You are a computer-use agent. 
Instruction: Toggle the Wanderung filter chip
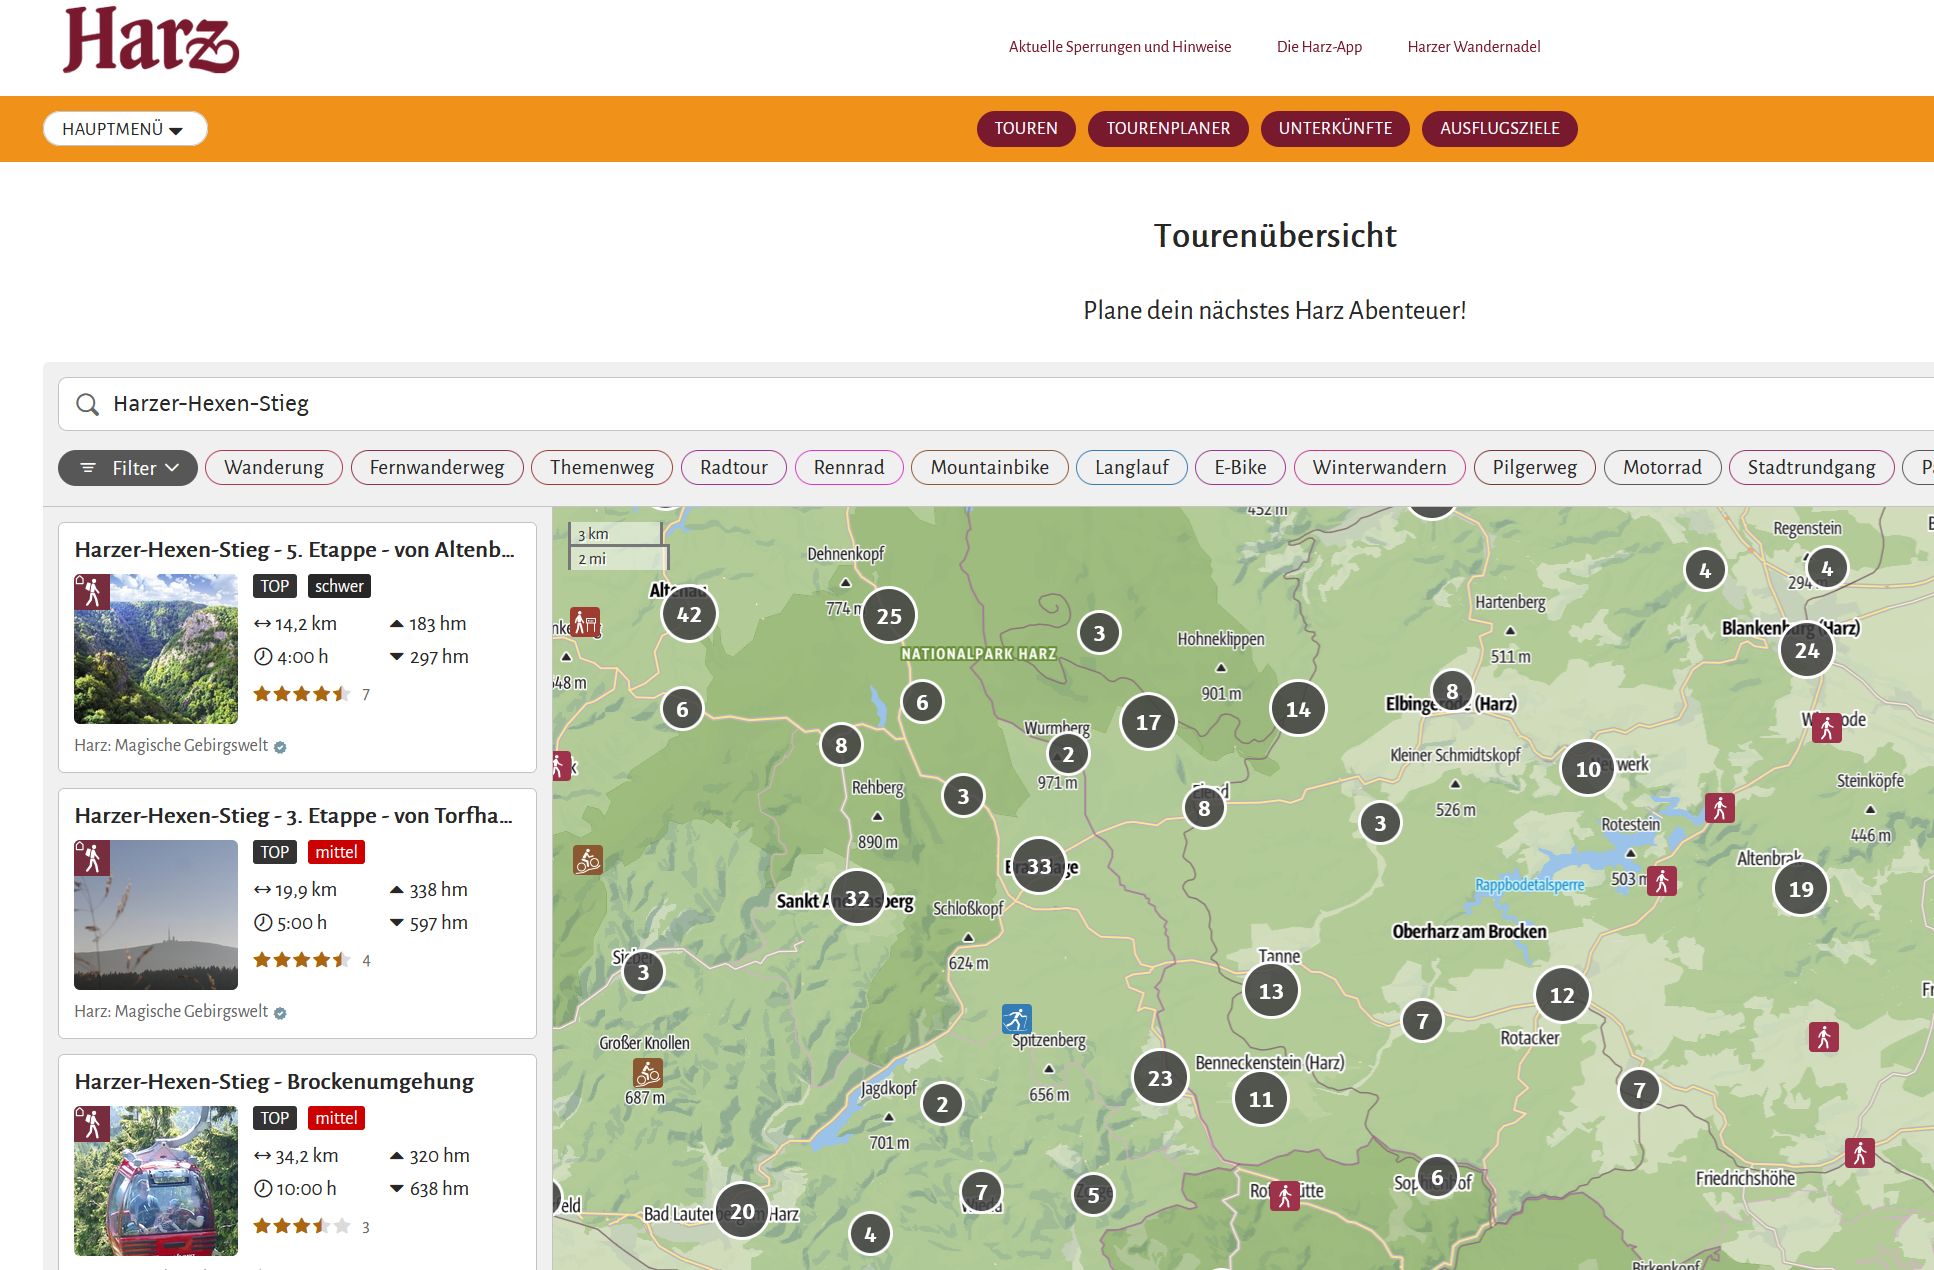coord(274,467)
